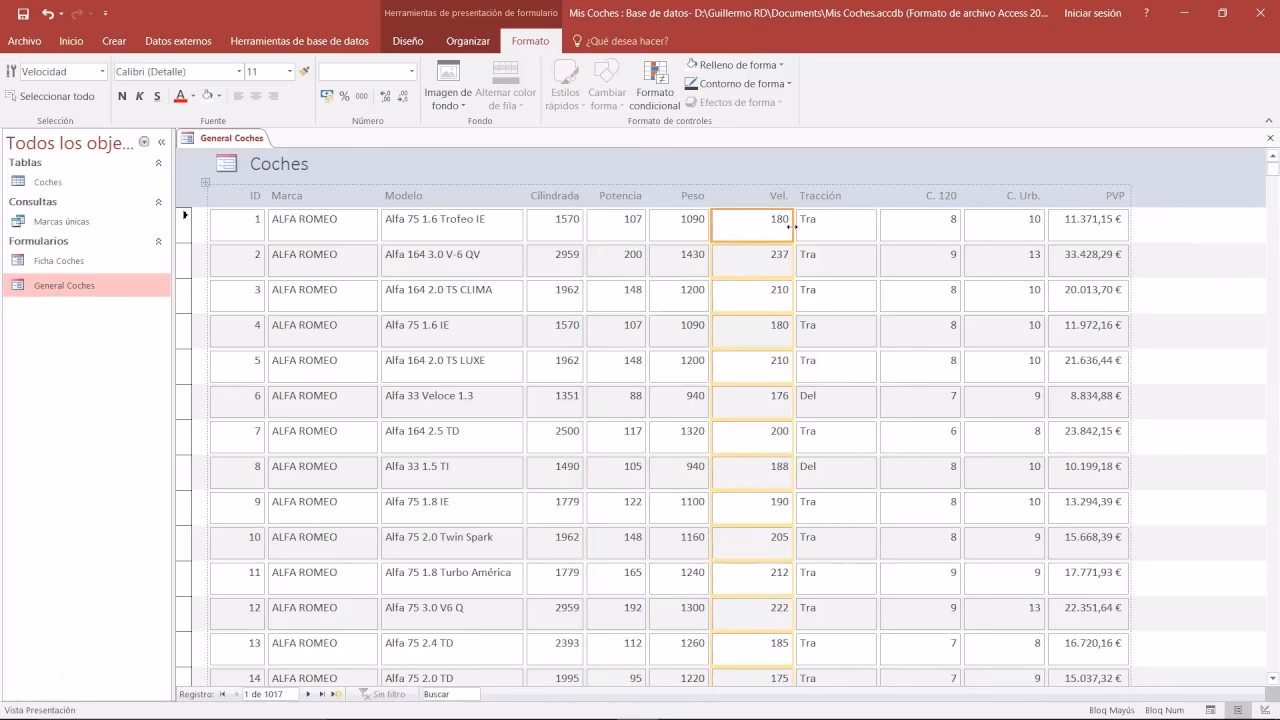Open the font size dropdown
This screenshot has height=720, width=1280.
click(x=290, y=72)
